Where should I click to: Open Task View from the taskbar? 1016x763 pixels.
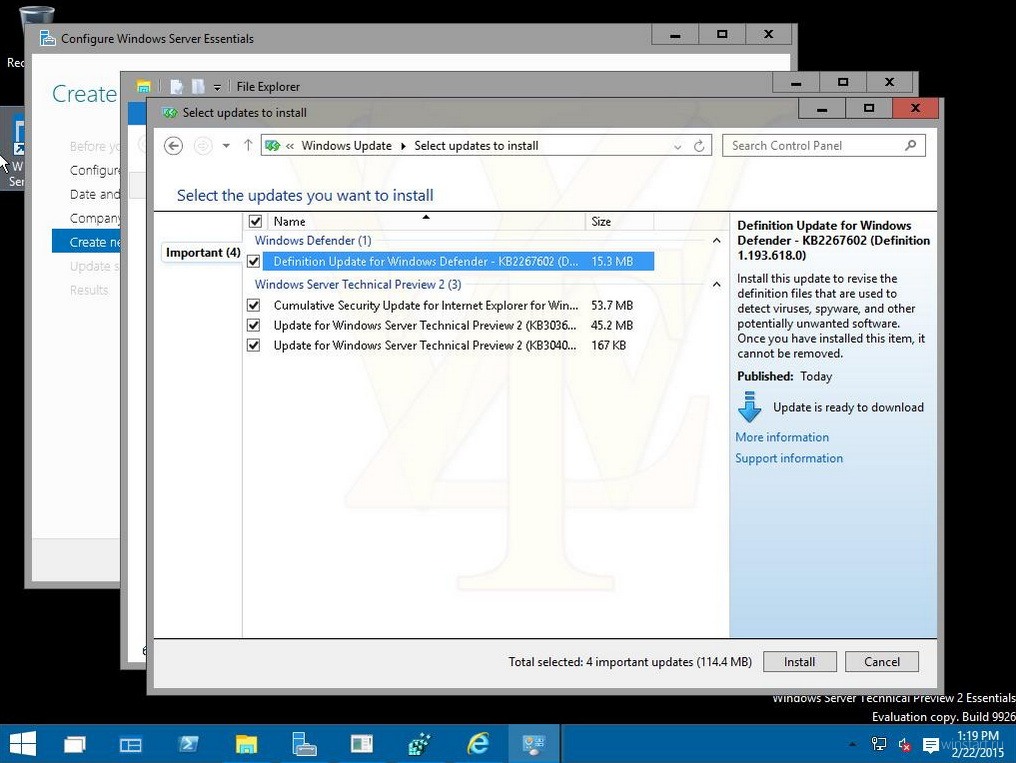click(x=74, y=744)
